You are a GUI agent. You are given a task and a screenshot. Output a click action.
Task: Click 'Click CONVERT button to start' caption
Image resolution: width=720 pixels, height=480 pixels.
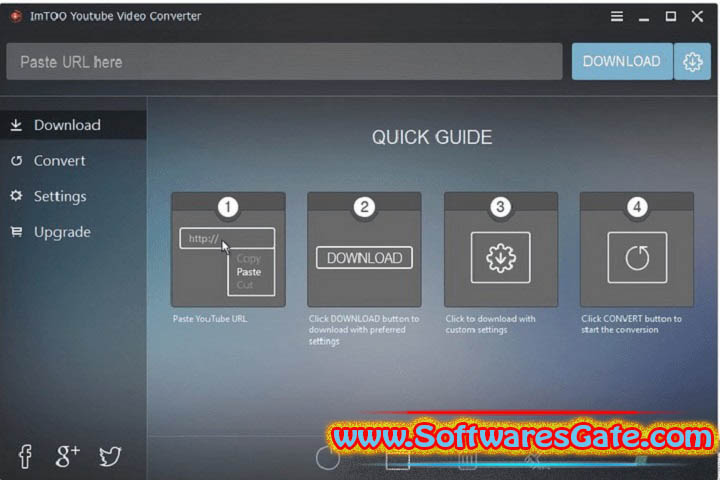631,324
